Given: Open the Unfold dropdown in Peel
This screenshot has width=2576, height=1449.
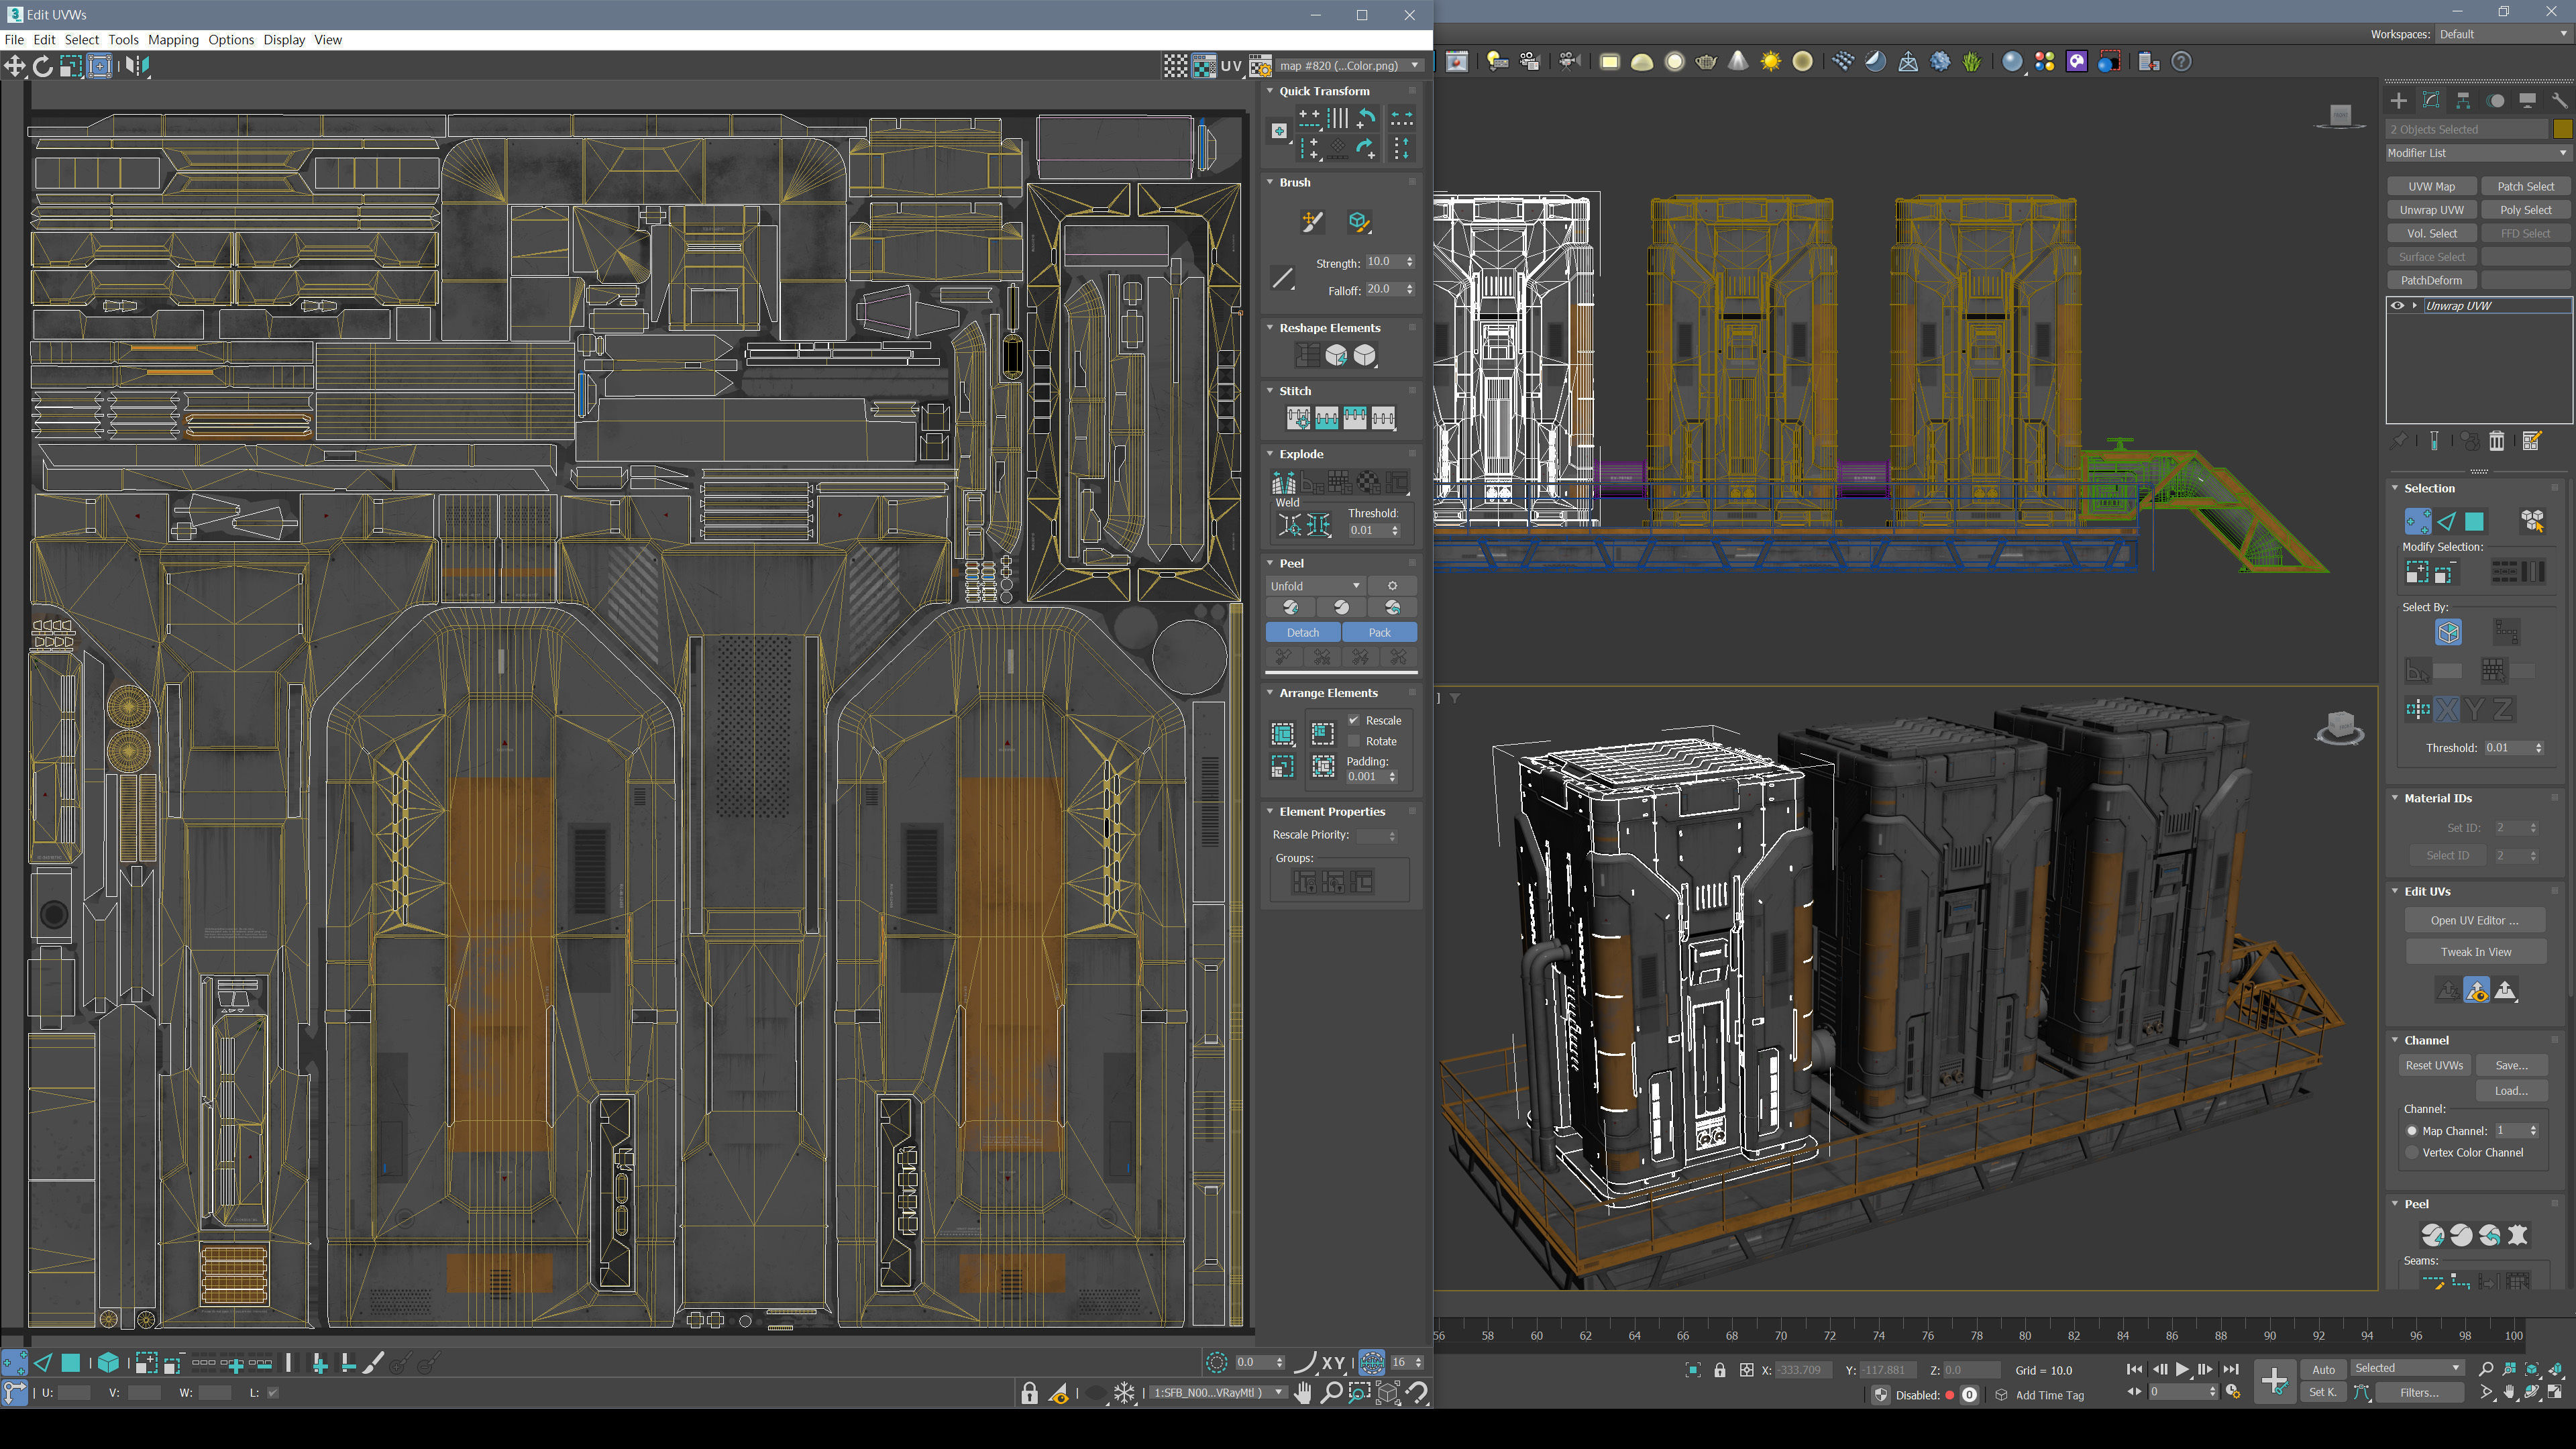Looking at the screenshot, I should (x=1315, y=586).
